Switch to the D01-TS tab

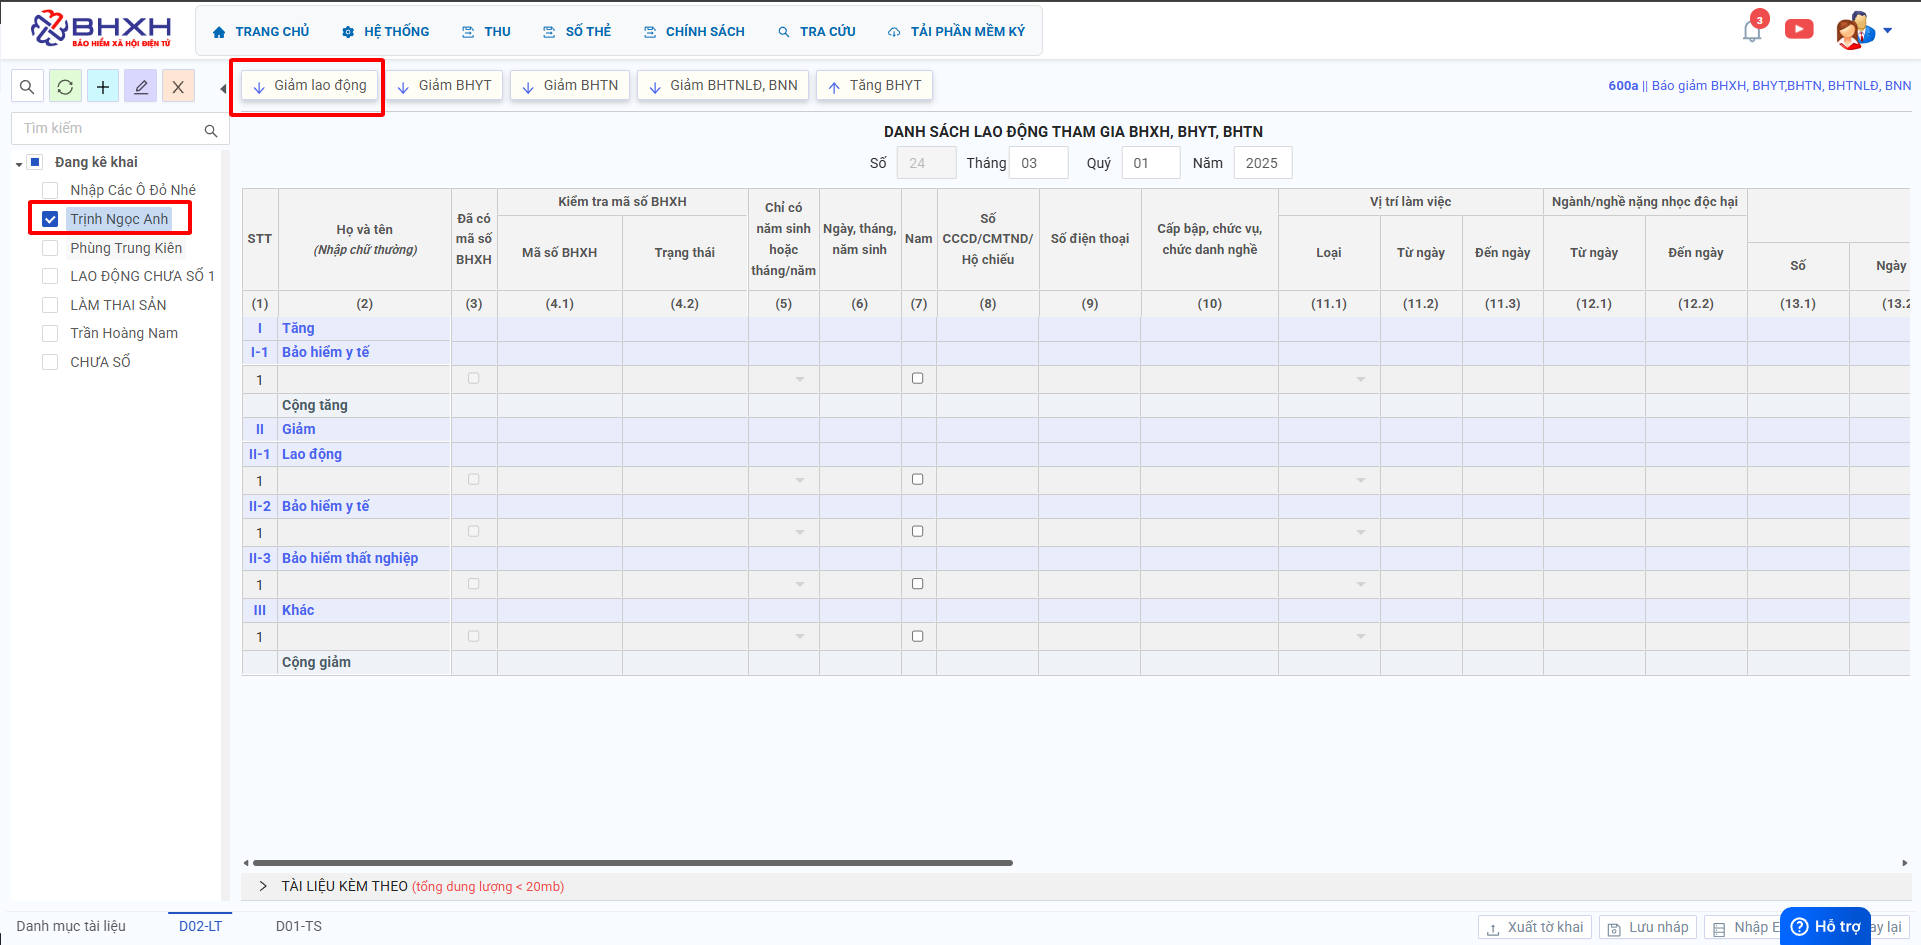299,926
